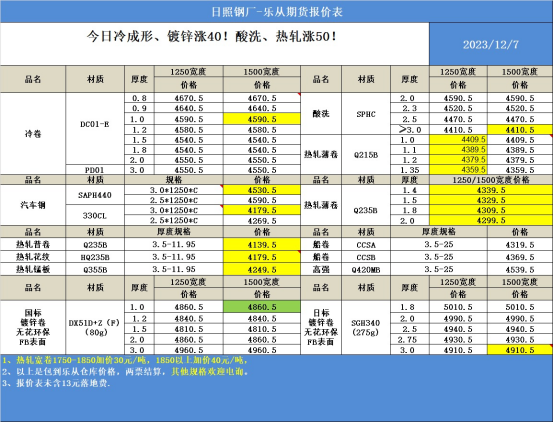Click the CCSA material cell
Viewport: 553px width, 422px height.
point(366,245)
